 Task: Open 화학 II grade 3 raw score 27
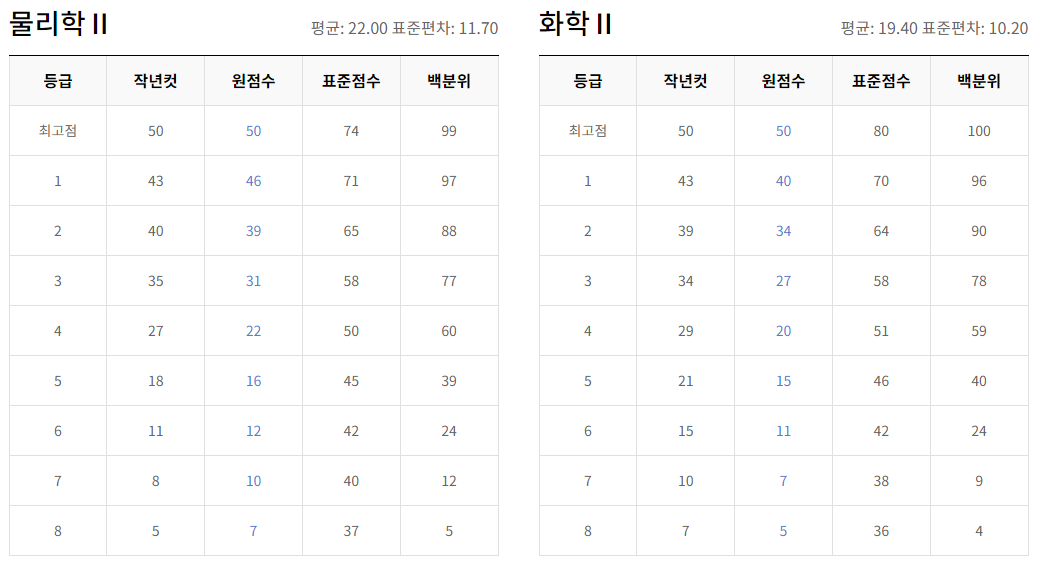[783, 281]
